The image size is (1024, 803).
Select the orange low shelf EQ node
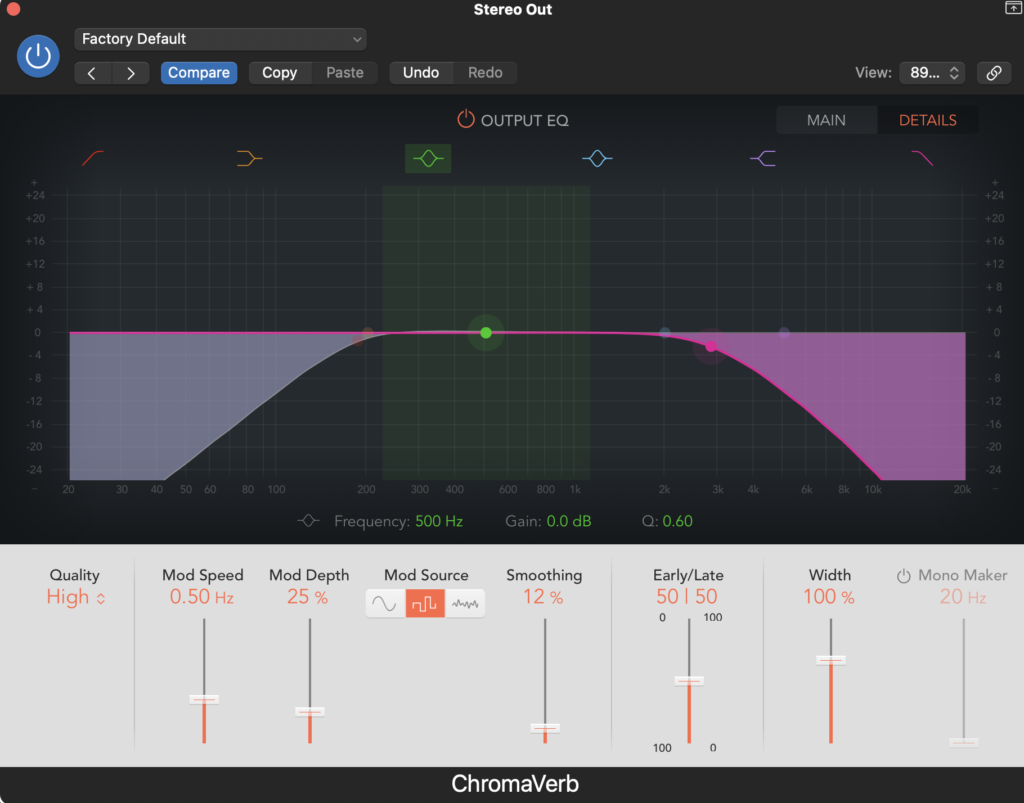click(x=368, y=333)
